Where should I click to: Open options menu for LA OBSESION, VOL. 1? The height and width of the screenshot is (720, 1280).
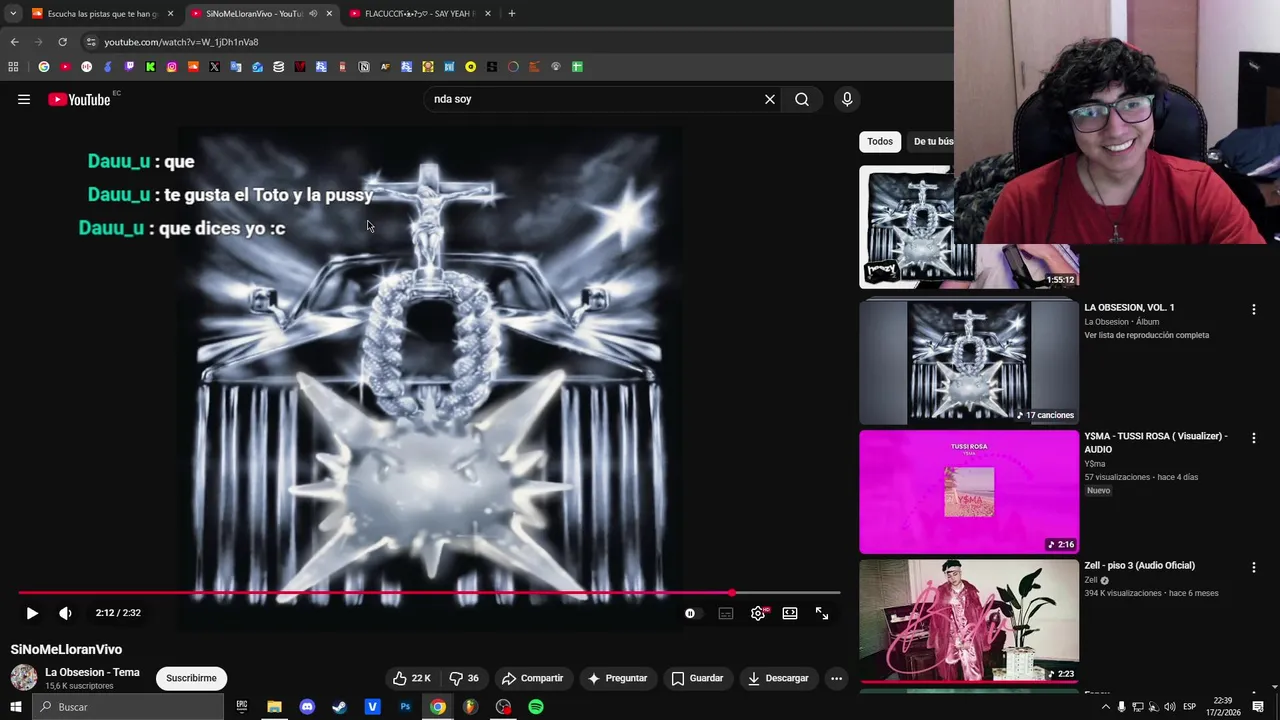[x=1253, y=309]
